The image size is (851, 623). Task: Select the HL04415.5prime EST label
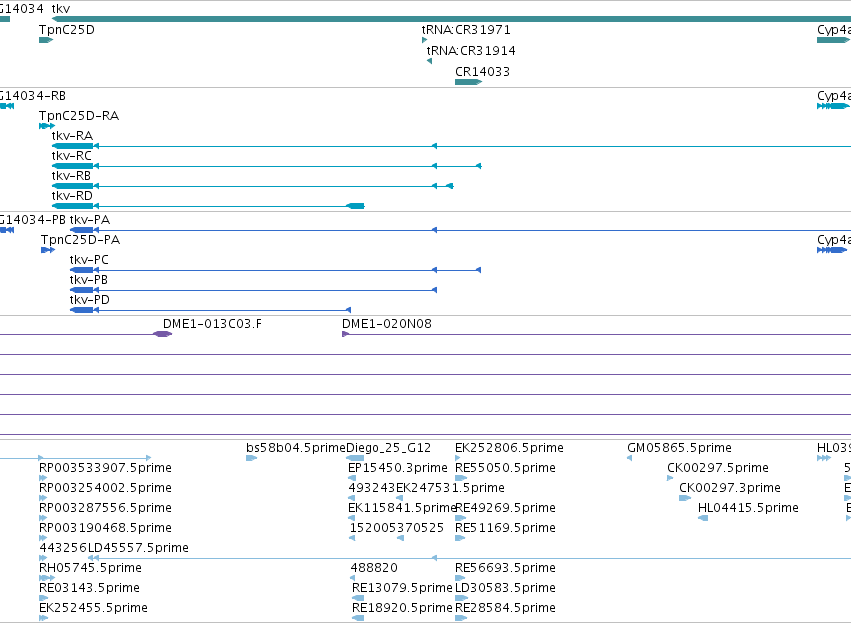tap(748, 508)
